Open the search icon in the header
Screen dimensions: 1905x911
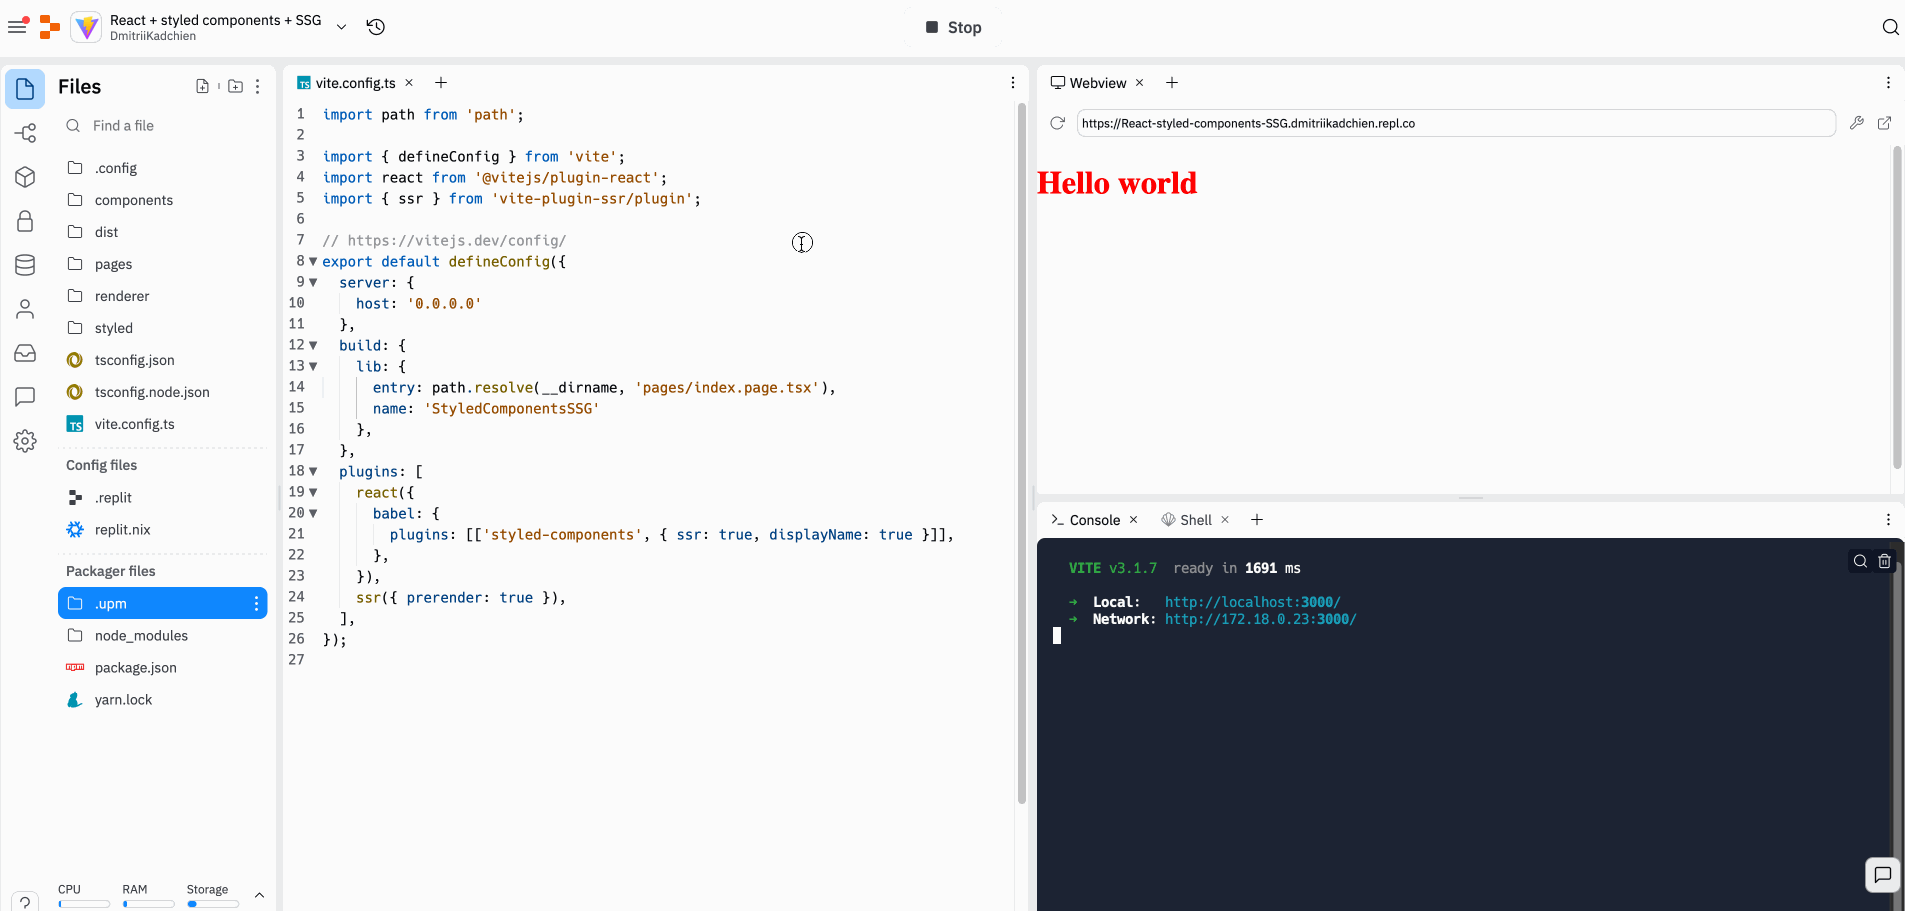pyautogui.click(x=1890, y=27)
